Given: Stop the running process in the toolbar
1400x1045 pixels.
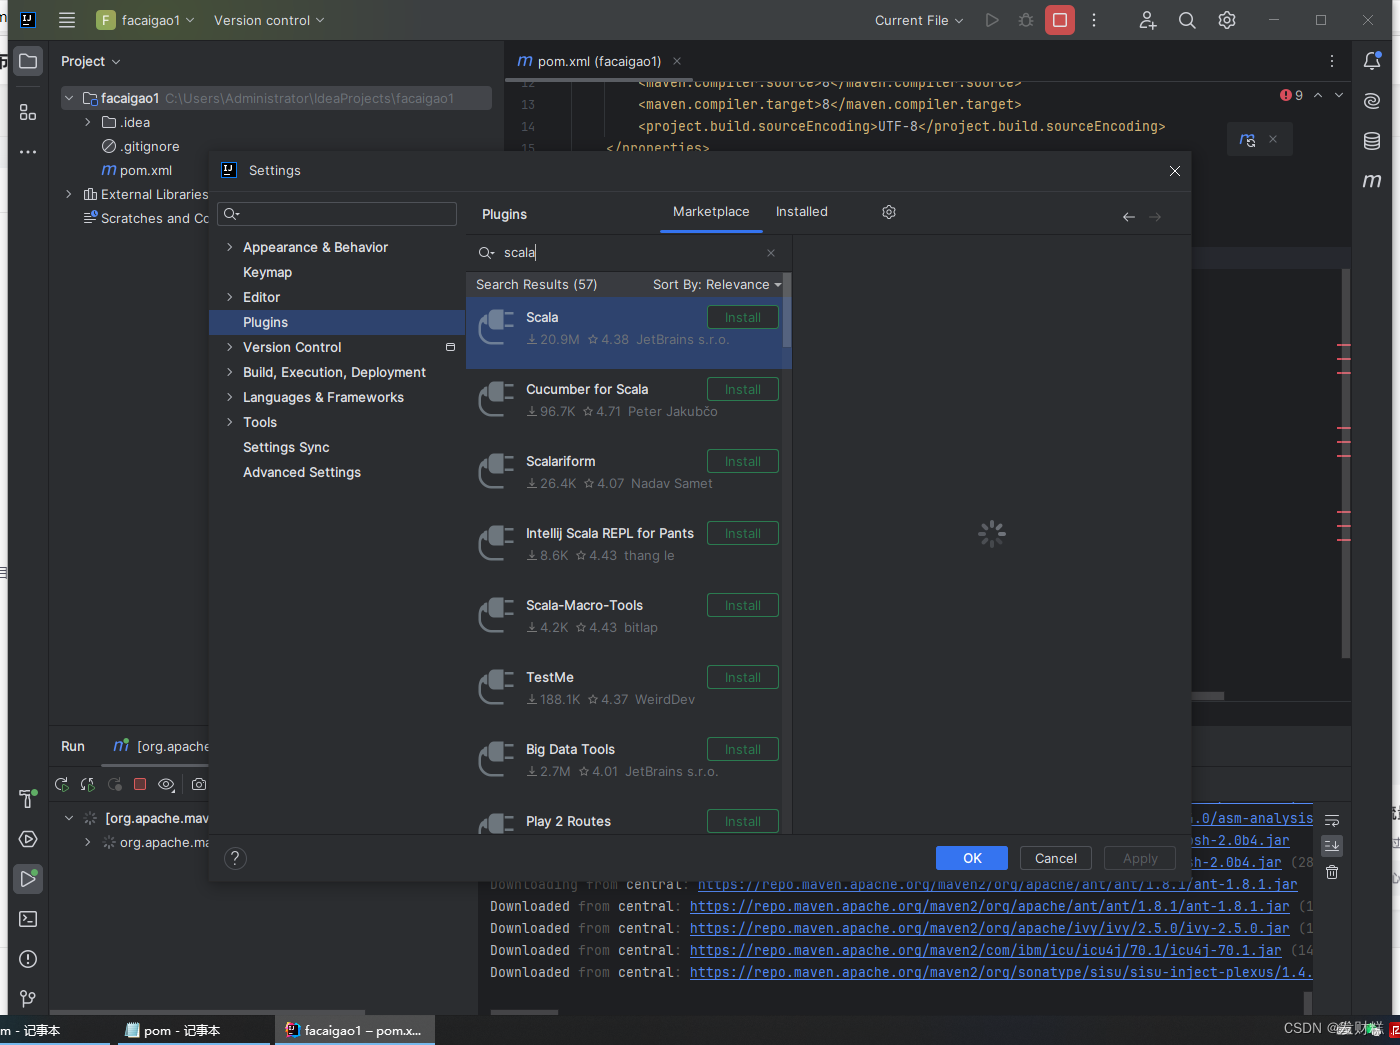Looking at the screenshot, I should click(1060, 20).
